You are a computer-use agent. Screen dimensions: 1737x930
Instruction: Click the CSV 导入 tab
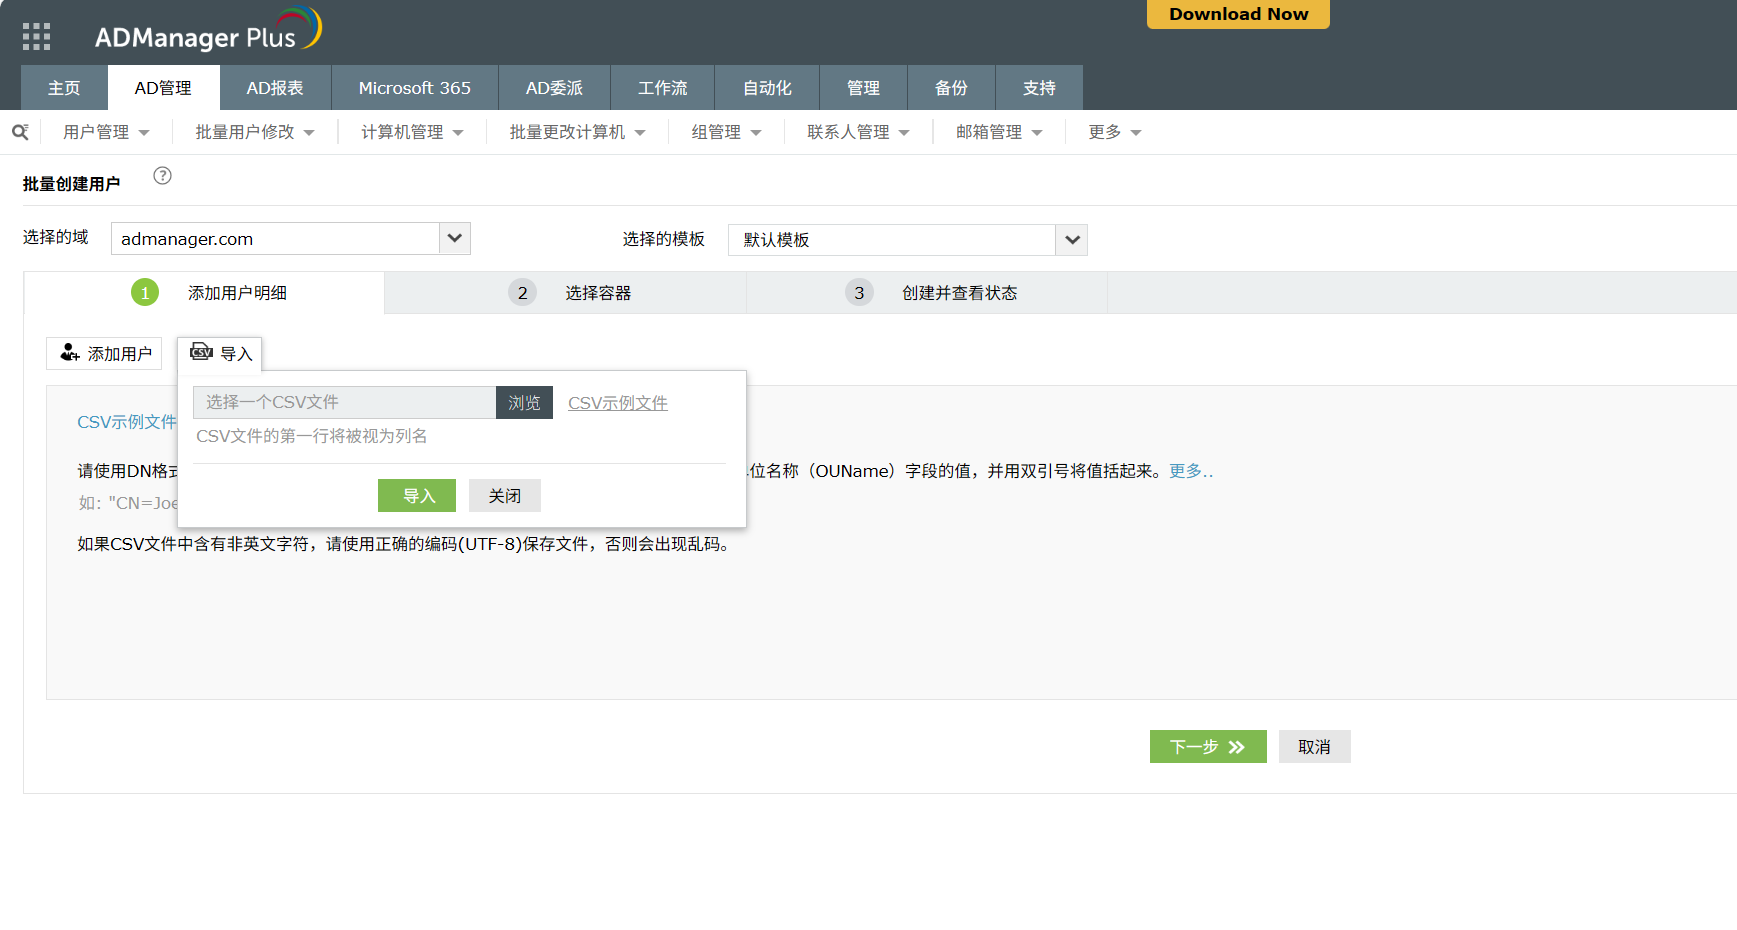(x=221, y=353)
